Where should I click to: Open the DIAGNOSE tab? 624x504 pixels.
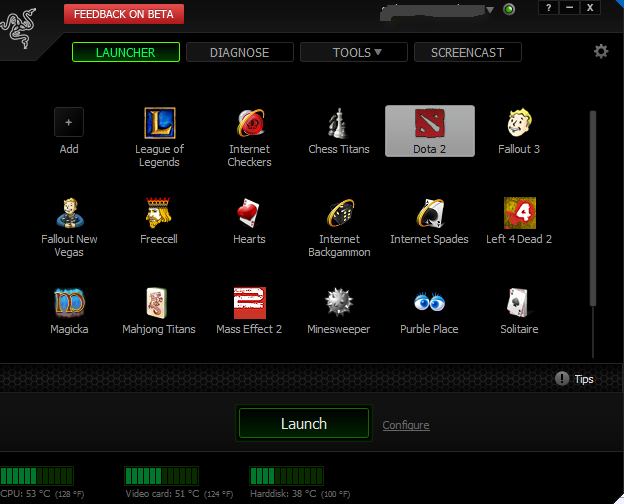point(240,52)
